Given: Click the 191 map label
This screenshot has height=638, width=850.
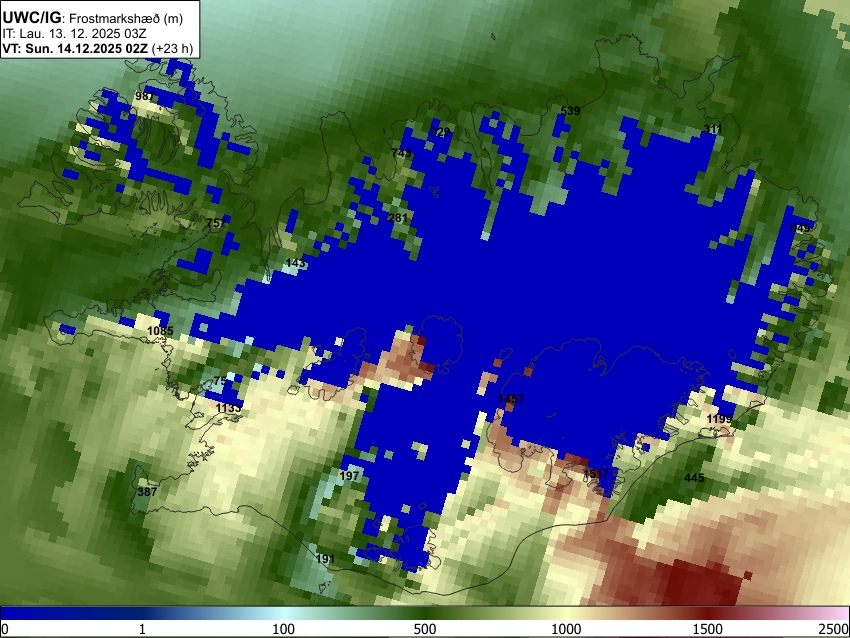Looking at the screenshot, I should 325,559.
